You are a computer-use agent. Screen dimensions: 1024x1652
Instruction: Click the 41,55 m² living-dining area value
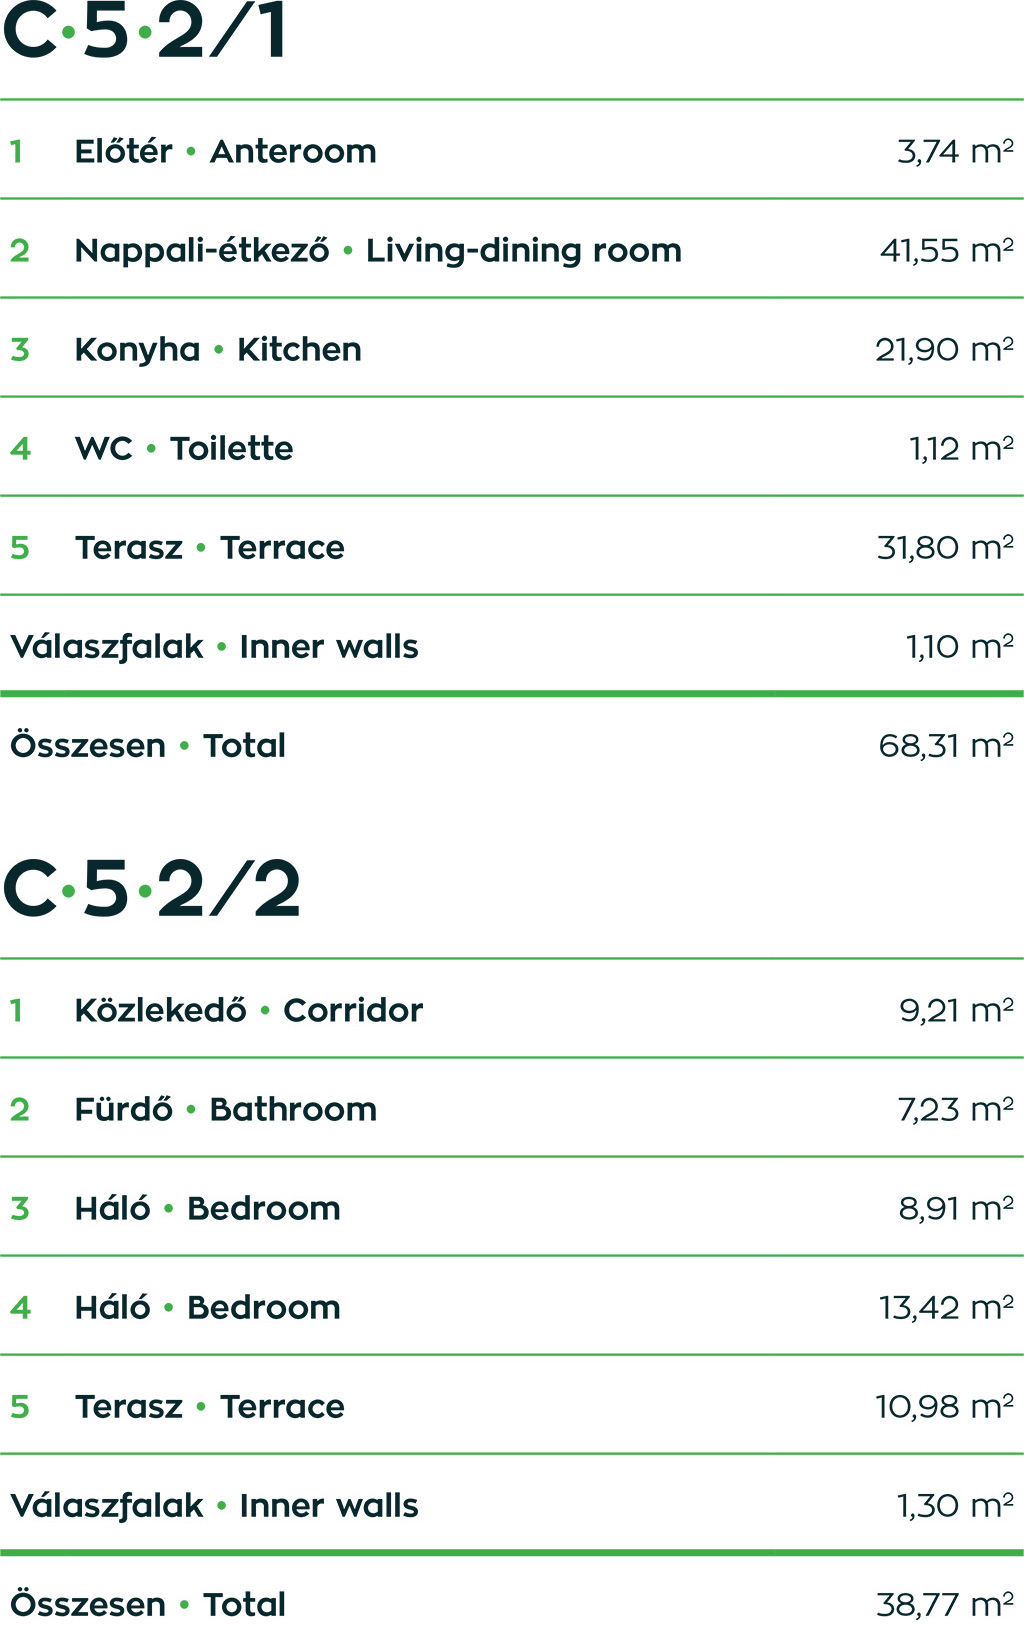click(x=946, y=251)
